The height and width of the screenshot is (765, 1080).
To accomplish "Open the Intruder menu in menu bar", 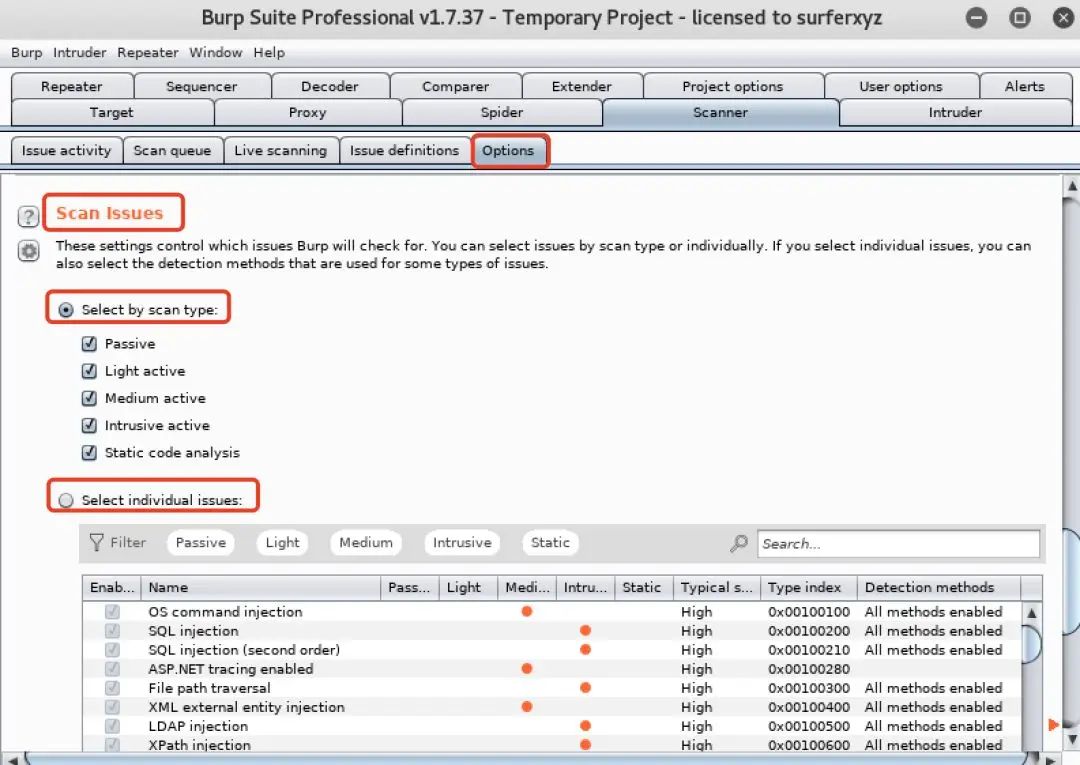I will click(x=79, y=52).
